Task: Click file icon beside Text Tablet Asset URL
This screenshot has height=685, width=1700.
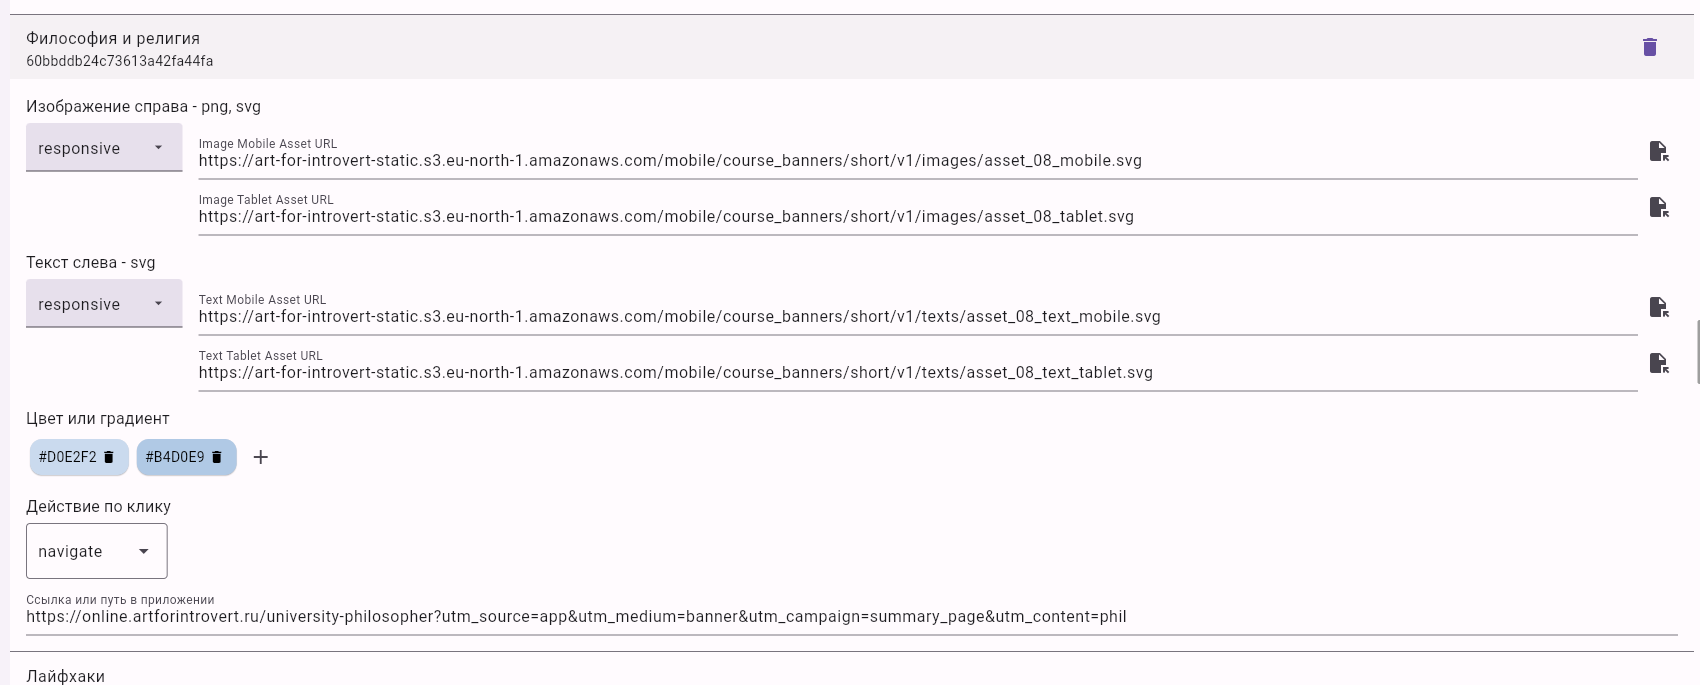Action: [1658, 363]
